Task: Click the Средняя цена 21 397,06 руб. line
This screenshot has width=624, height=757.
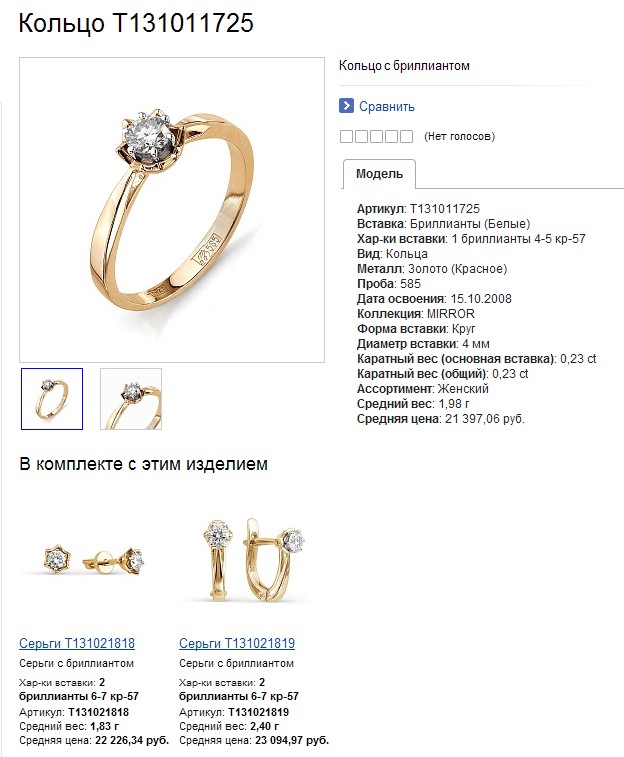Action: click(441, 419)
